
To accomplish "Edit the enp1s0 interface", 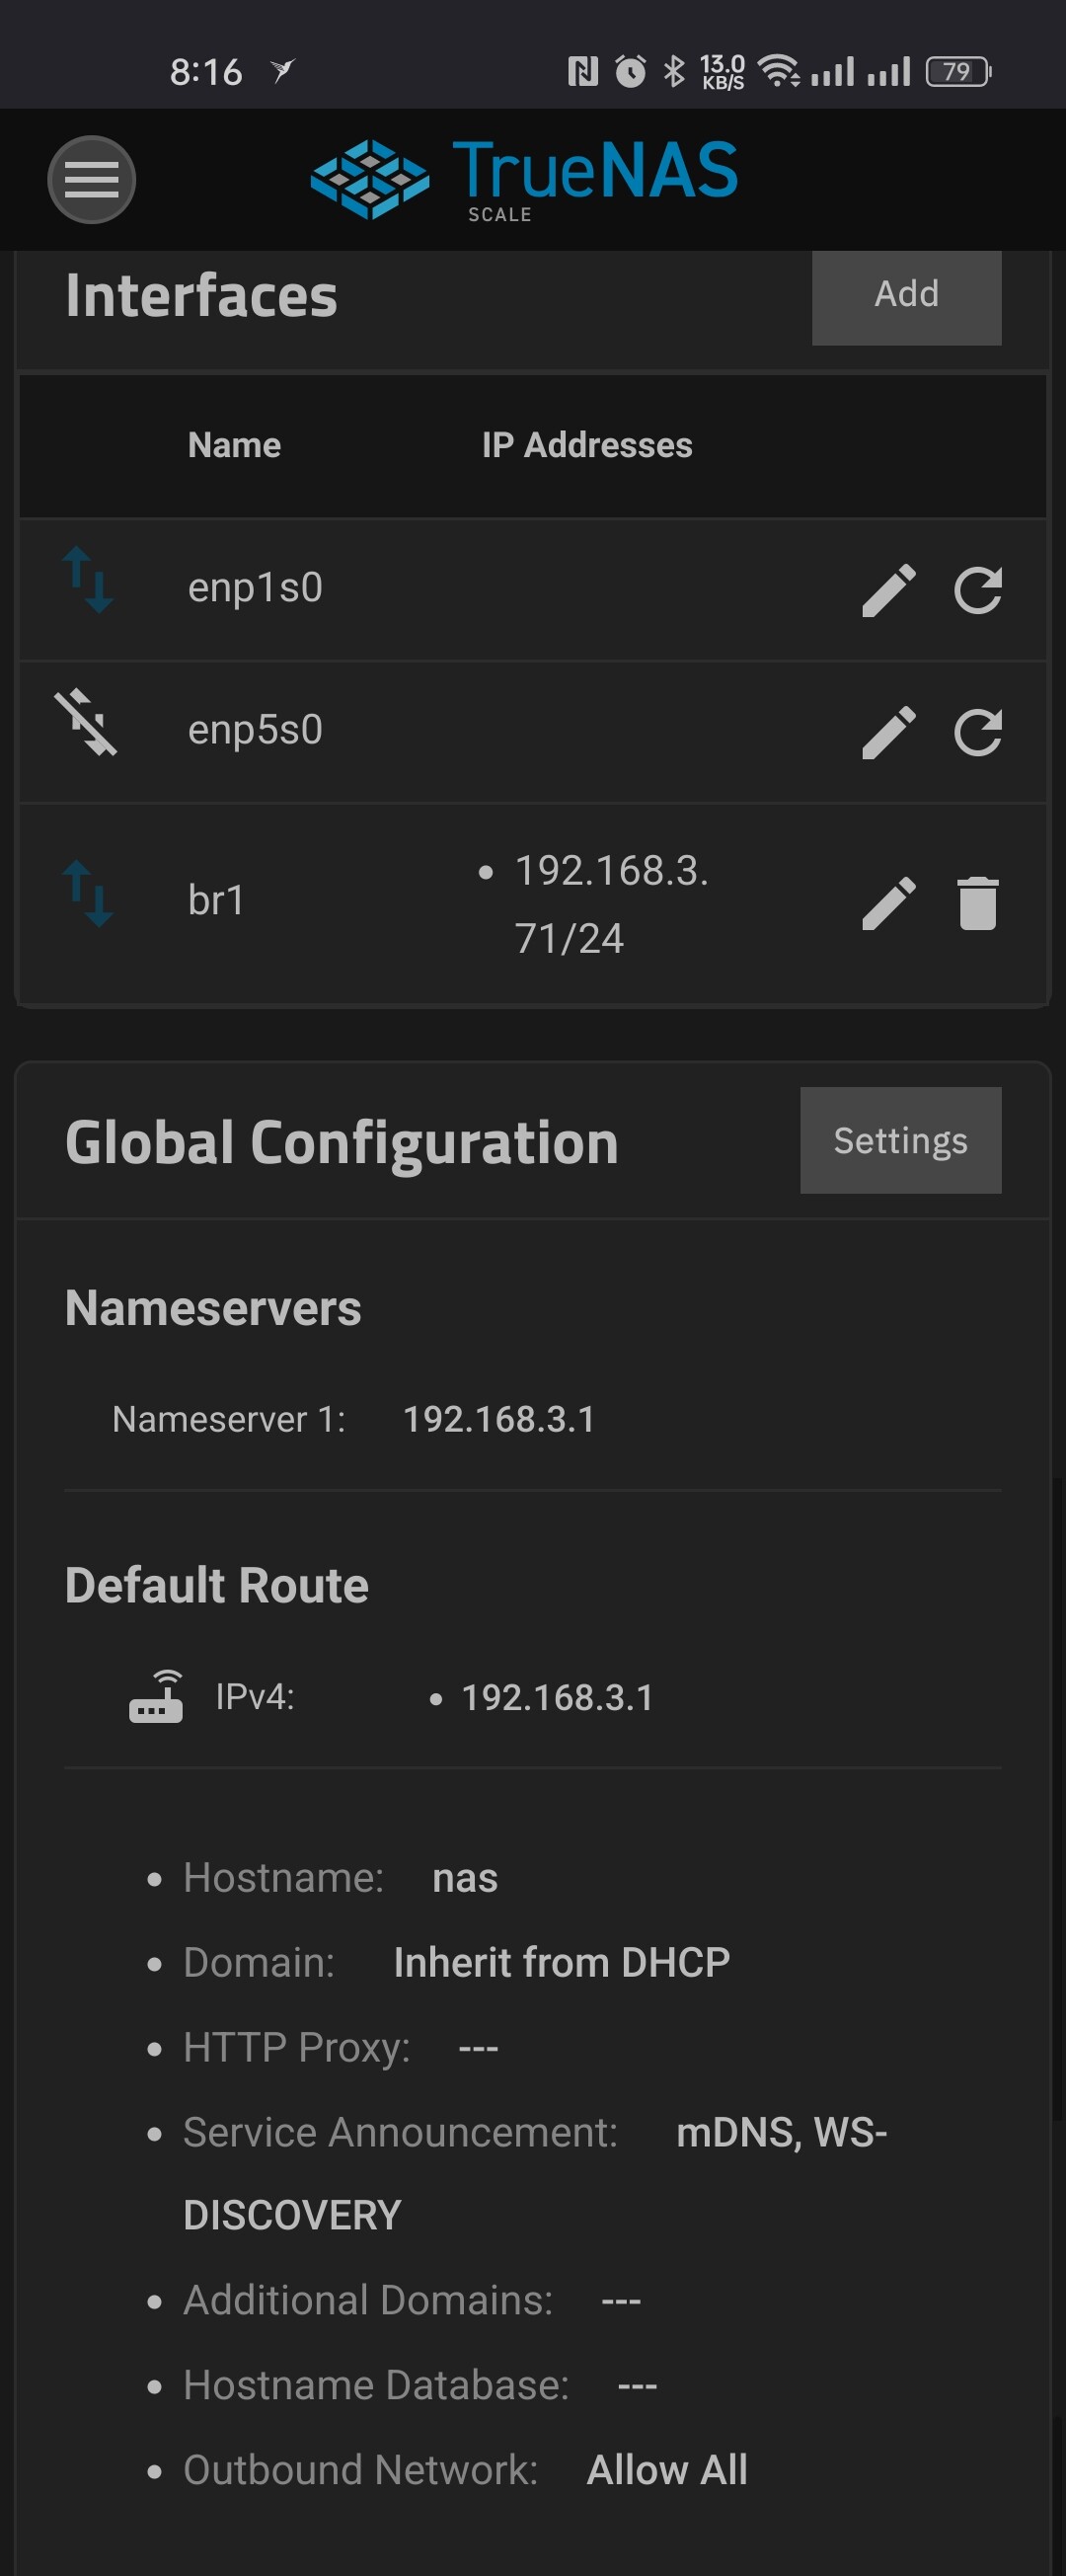I will [888, 590].
